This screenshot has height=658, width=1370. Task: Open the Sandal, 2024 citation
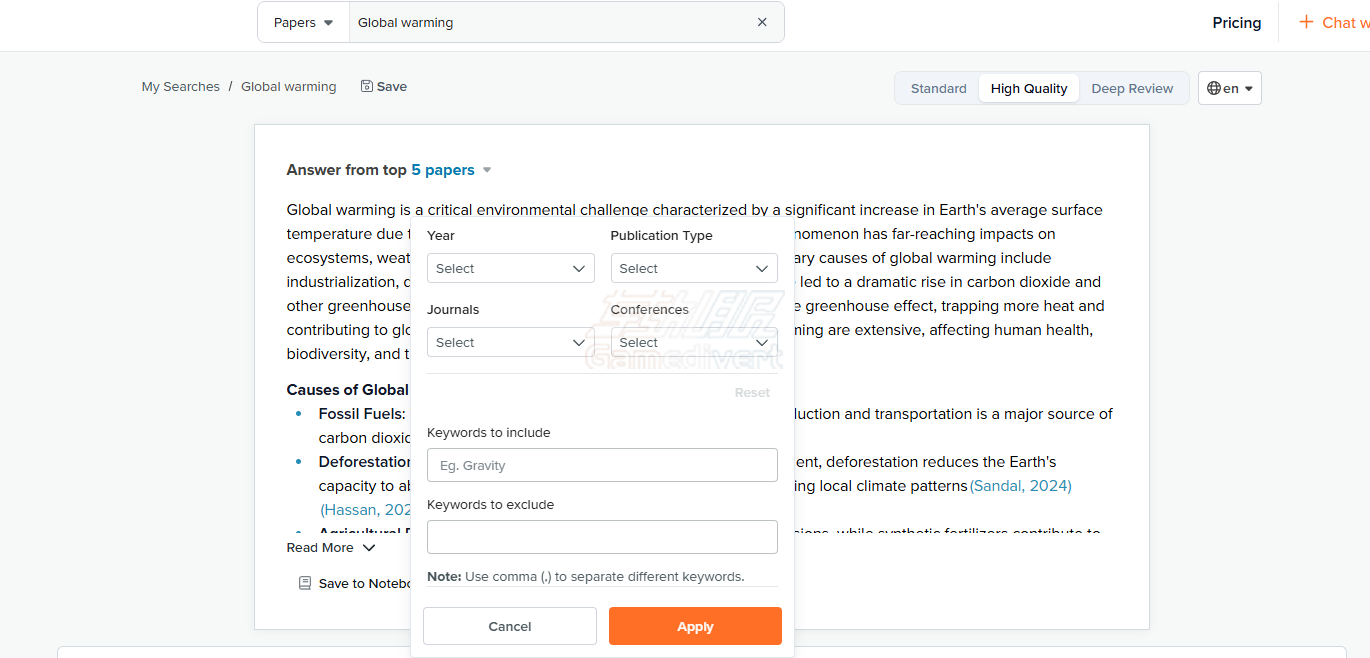pos(1020,485)
